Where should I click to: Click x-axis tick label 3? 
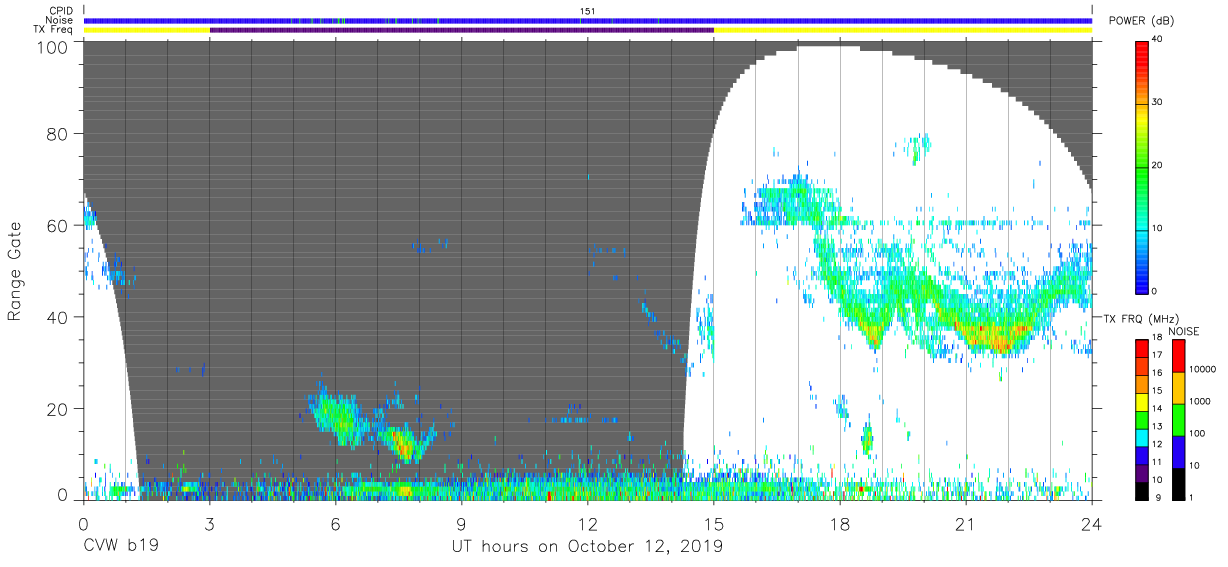[209, 524]
